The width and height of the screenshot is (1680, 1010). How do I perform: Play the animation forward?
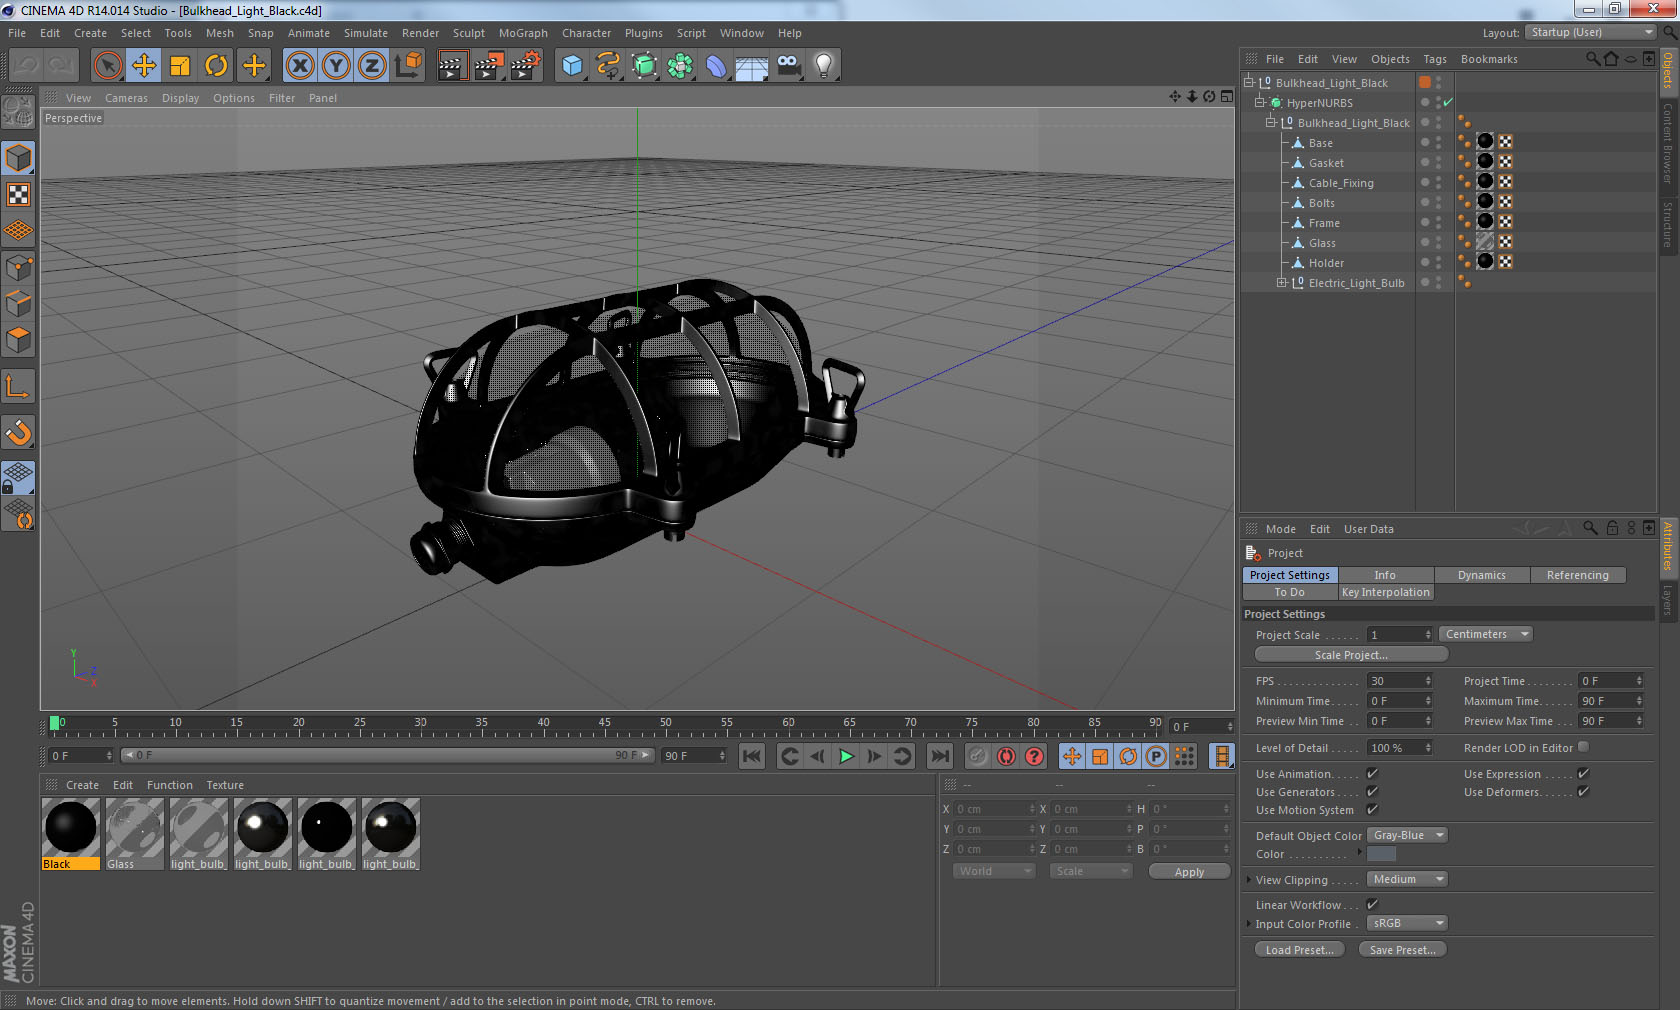point(846,756)
